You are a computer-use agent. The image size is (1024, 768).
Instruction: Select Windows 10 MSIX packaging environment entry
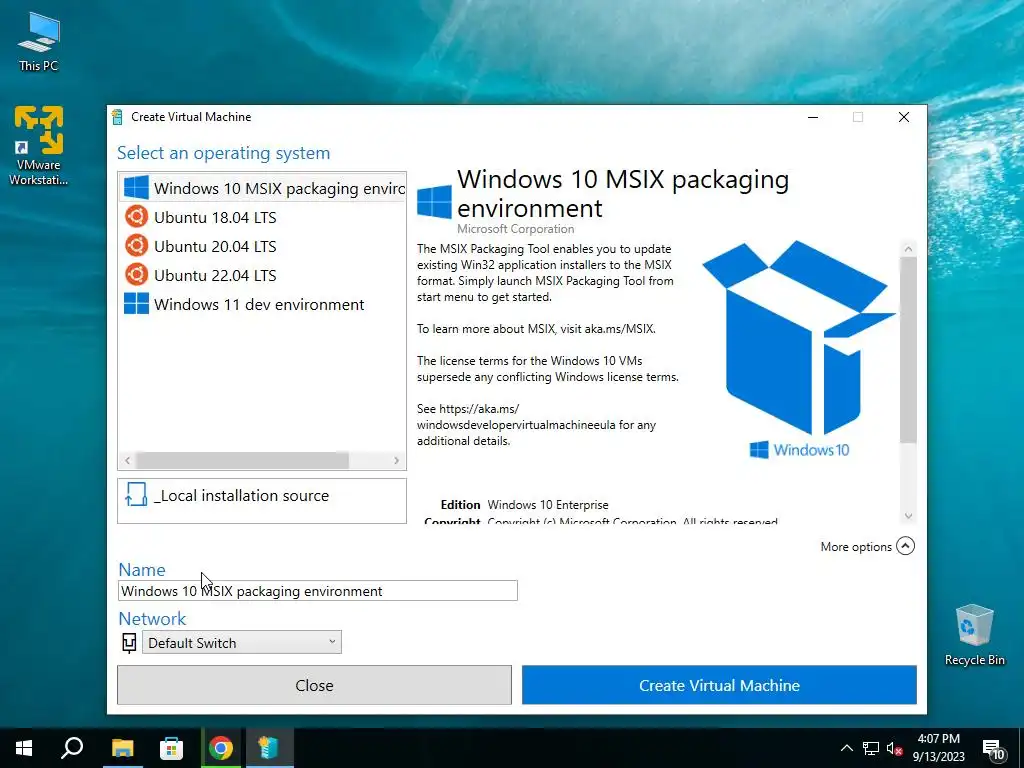(x=263, y=188)
